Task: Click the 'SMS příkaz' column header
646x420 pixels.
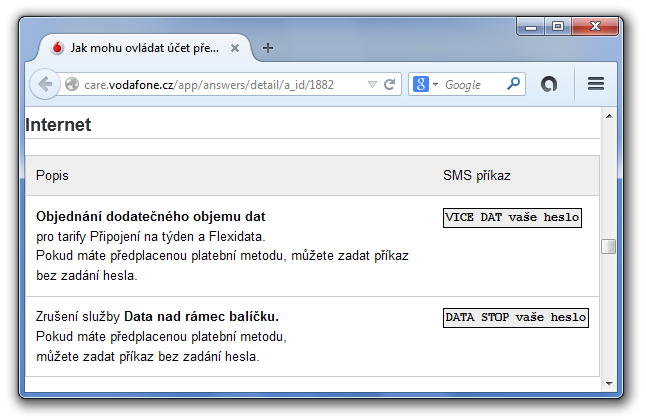Action: coord(477,176)
